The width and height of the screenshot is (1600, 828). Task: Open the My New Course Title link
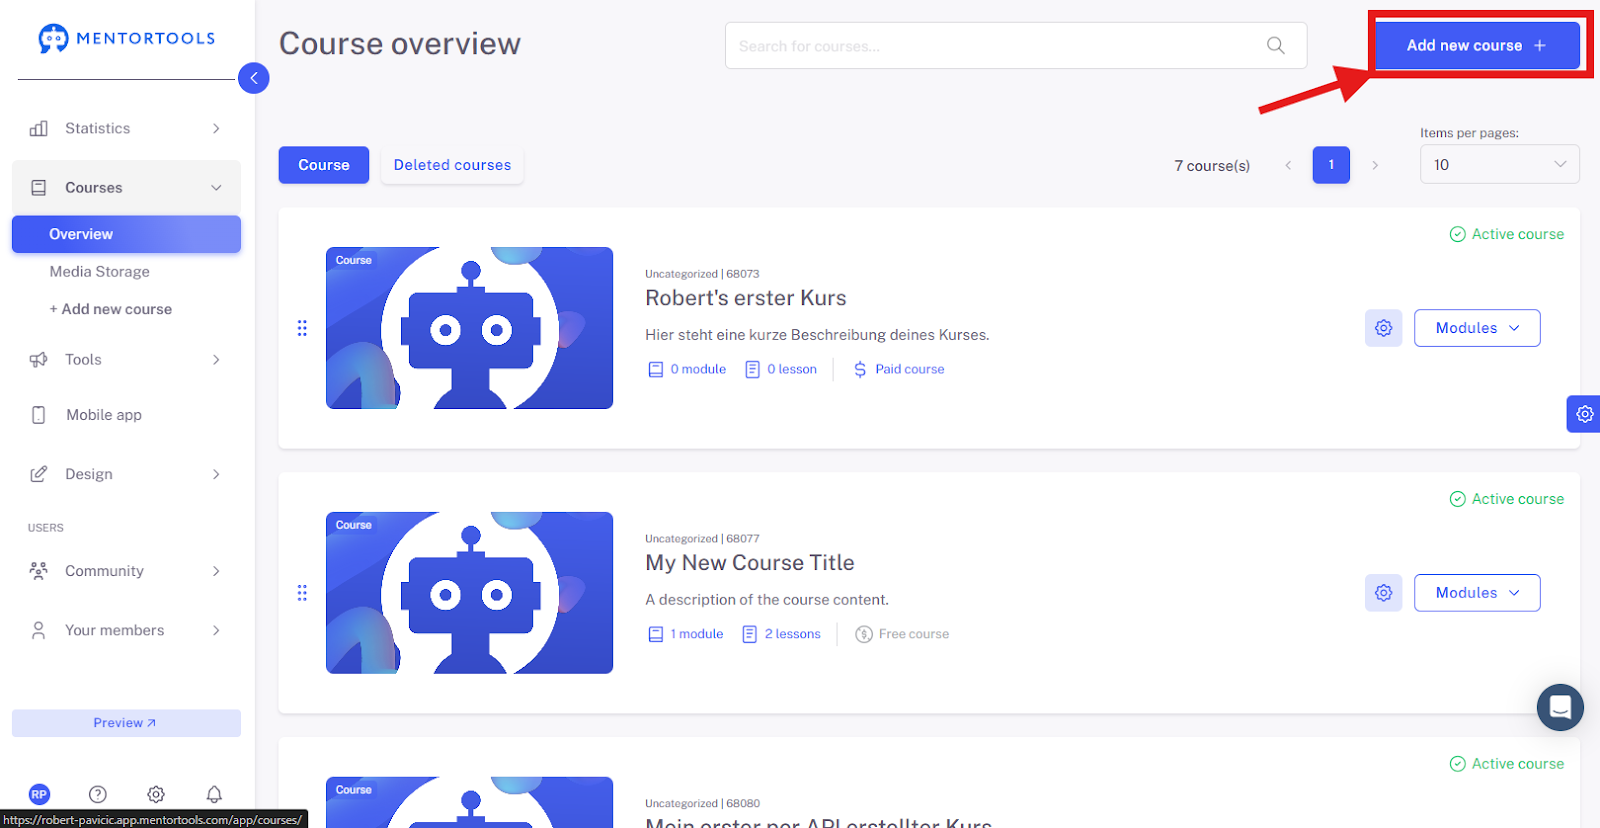[750, 563]
